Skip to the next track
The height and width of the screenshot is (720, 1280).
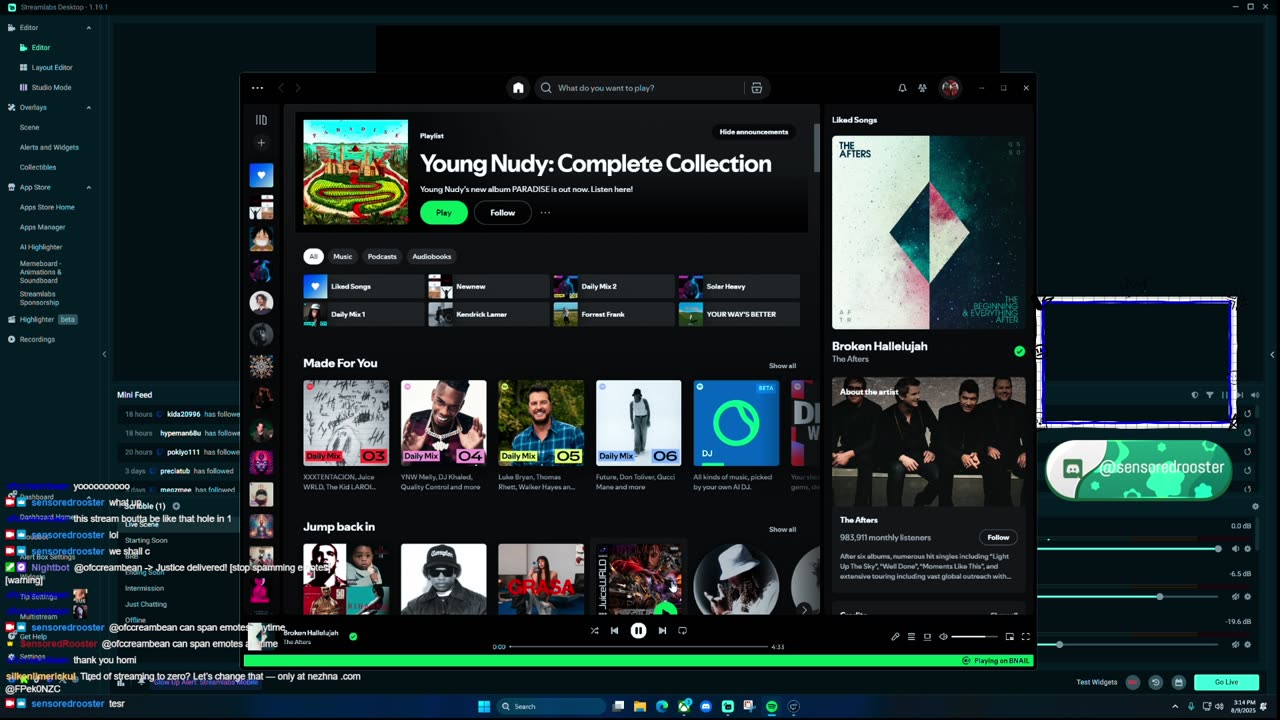[662, 631]
